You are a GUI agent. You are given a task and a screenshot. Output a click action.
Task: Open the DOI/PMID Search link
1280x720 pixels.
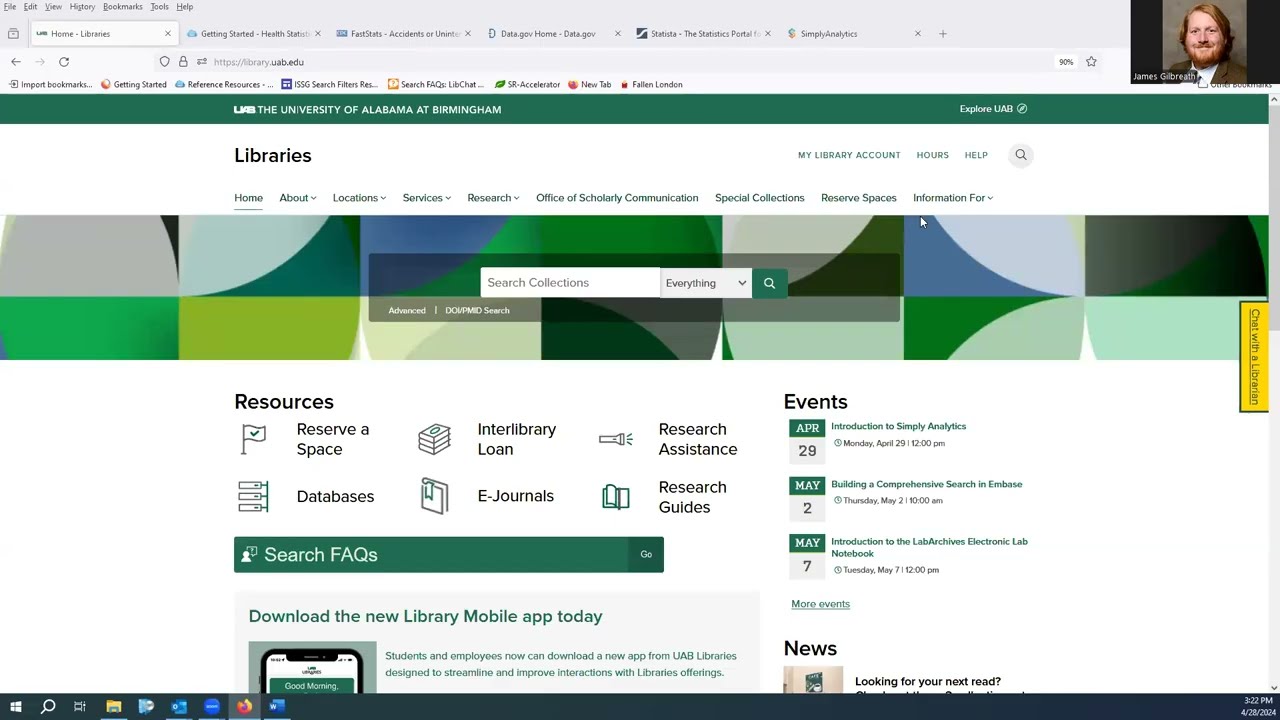pyautogui.click(x=477, y=311)
